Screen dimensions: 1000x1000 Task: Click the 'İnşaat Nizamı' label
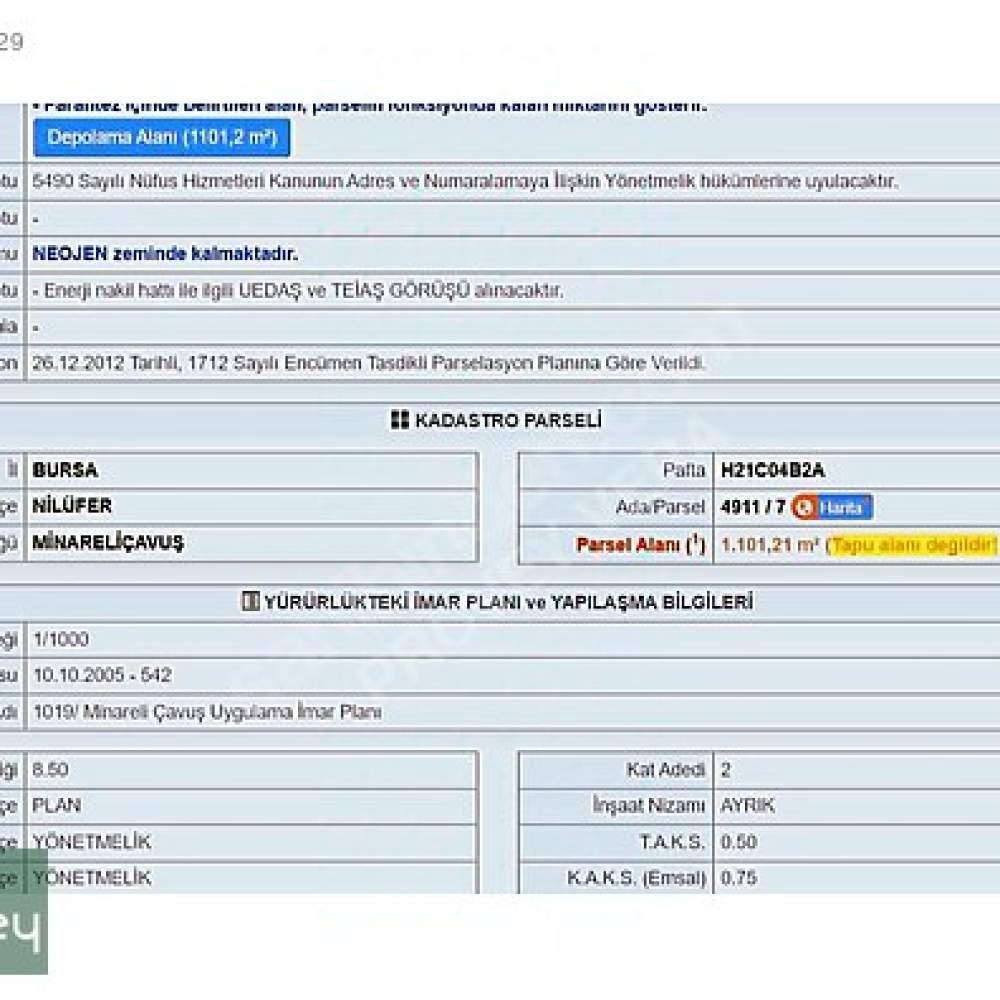click(x=649, y=805)
